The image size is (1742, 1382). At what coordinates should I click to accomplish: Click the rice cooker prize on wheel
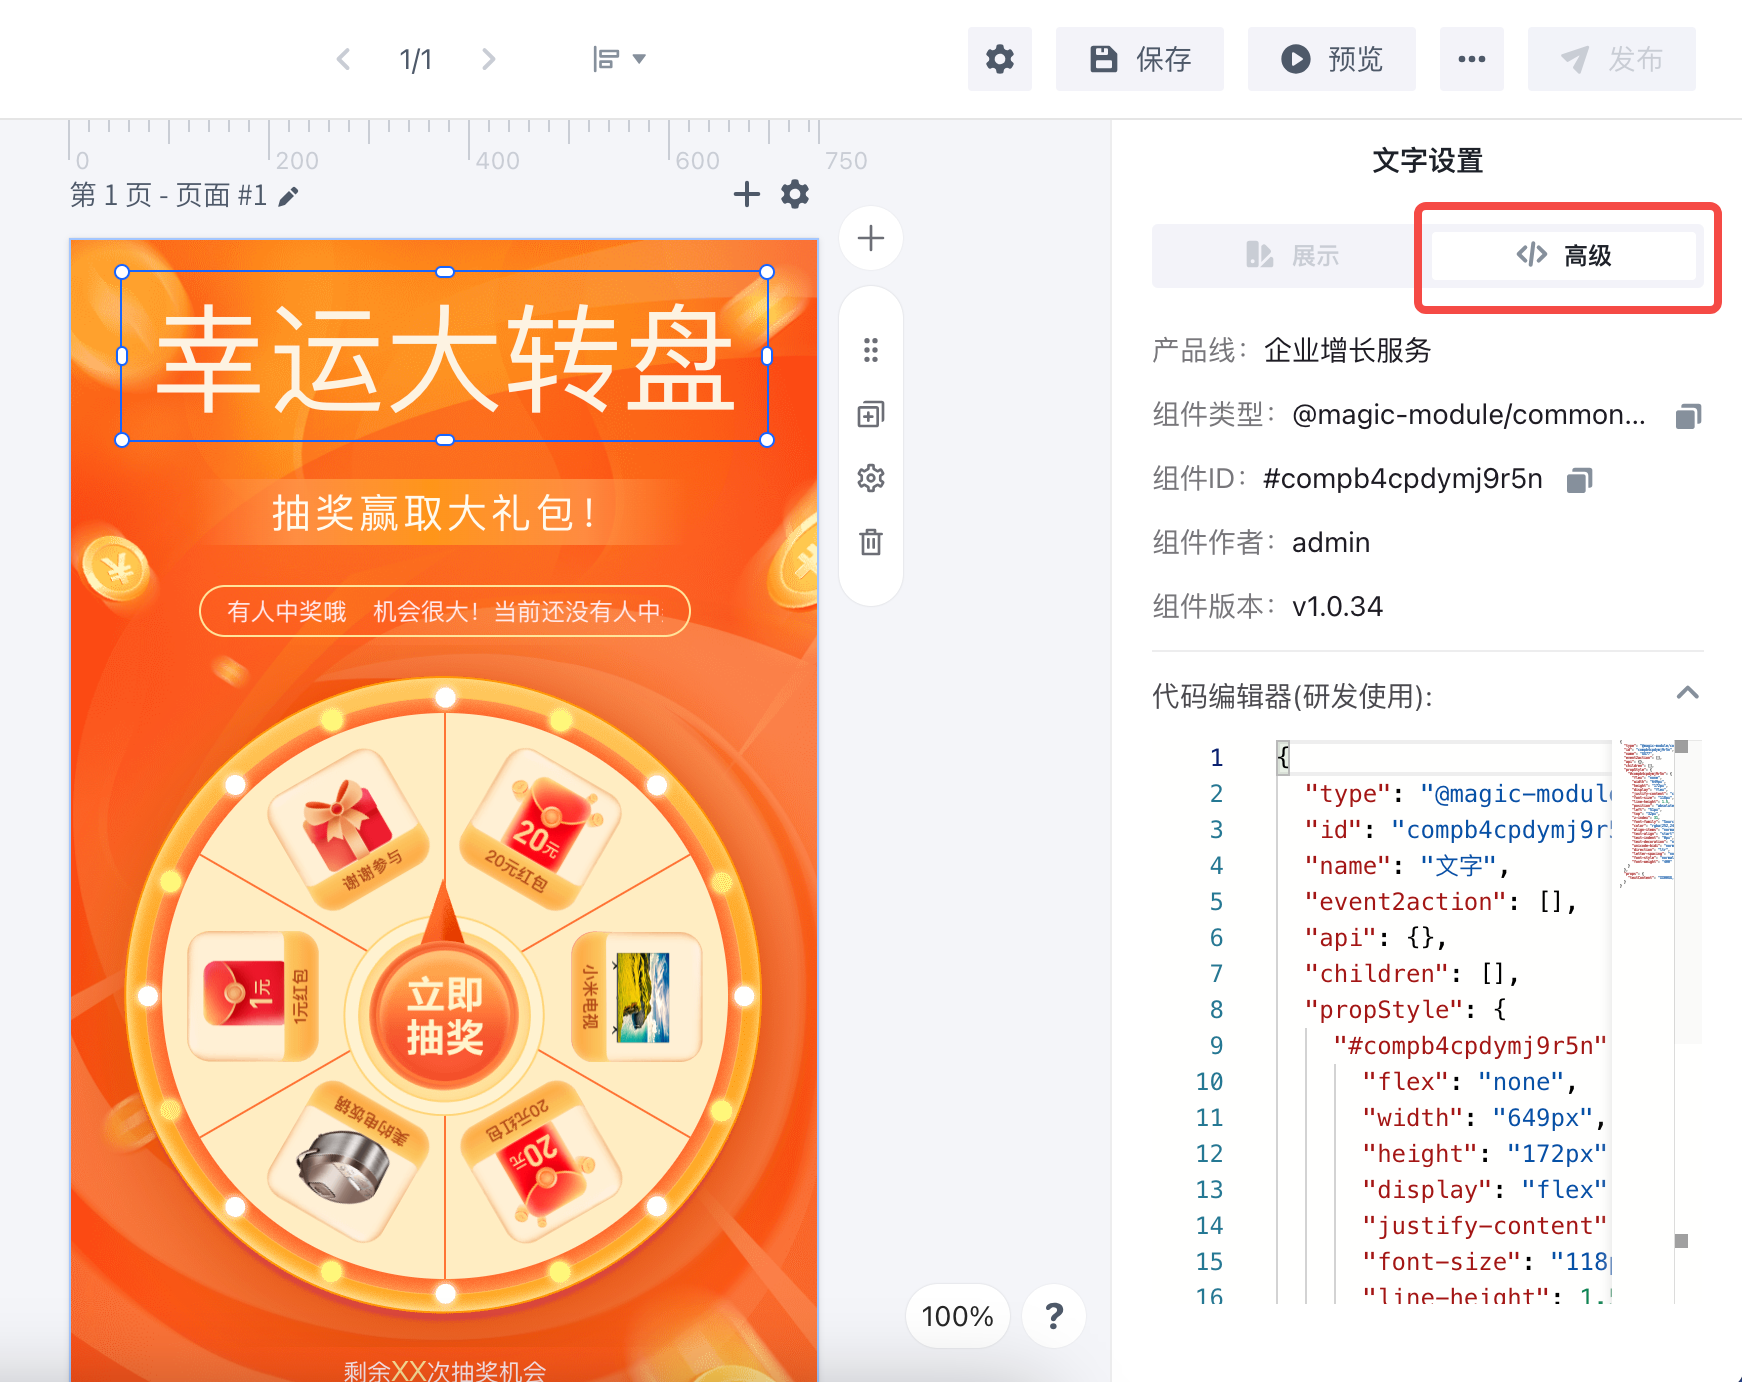(349, 1162)
